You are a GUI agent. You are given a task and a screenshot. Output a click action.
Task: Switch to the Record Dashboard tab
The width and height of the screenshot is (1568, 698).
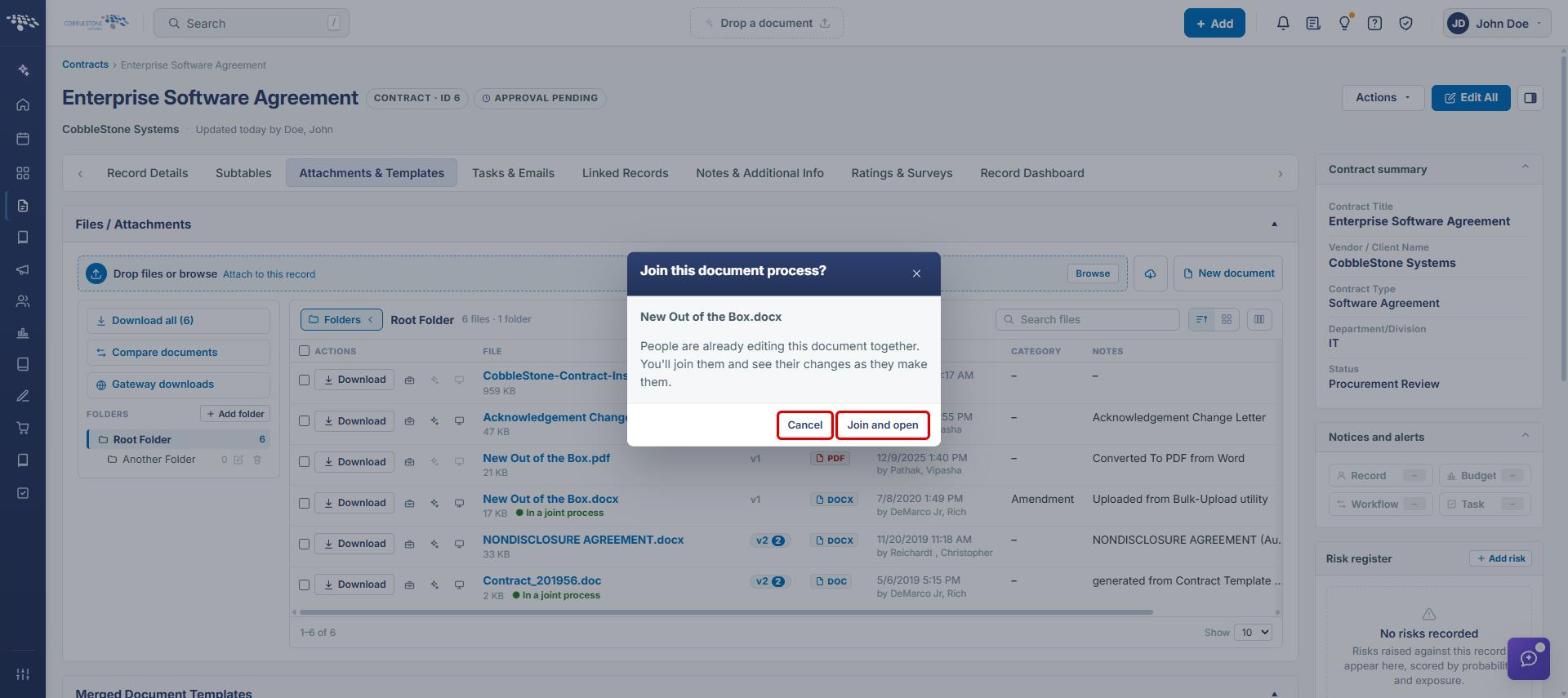1032,173
